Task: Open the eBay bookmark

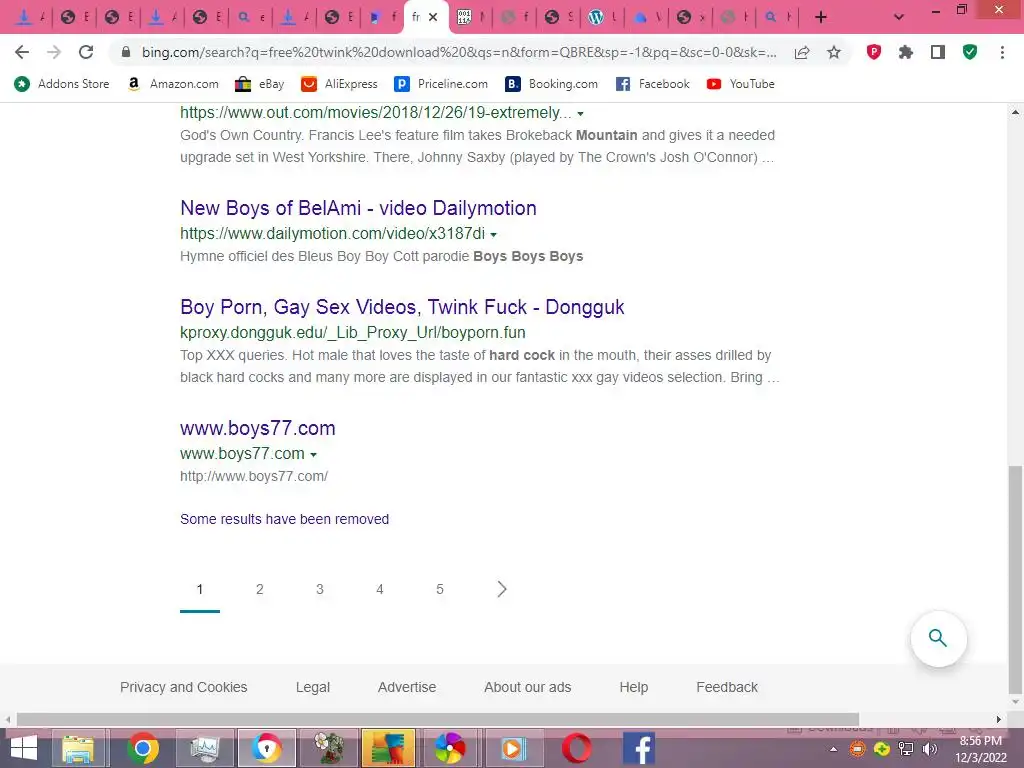Action: pyautogui.click(x=260, y=84)
